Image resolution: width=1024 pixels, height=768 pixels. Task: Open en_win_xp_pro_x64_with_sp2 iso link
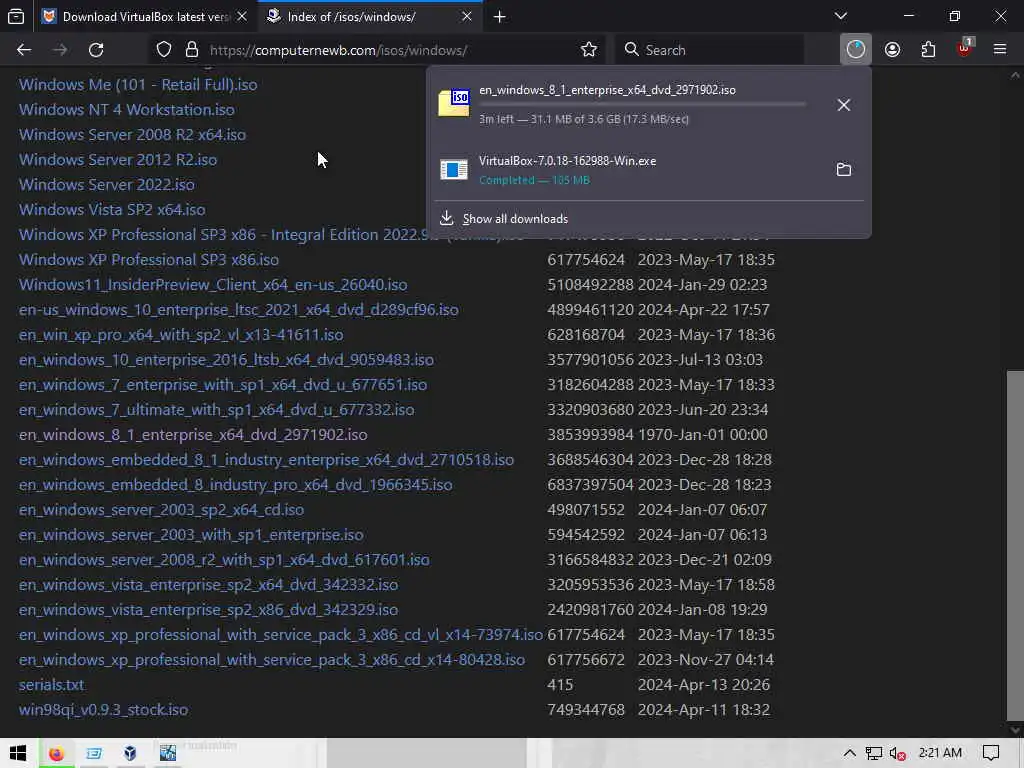181,334
